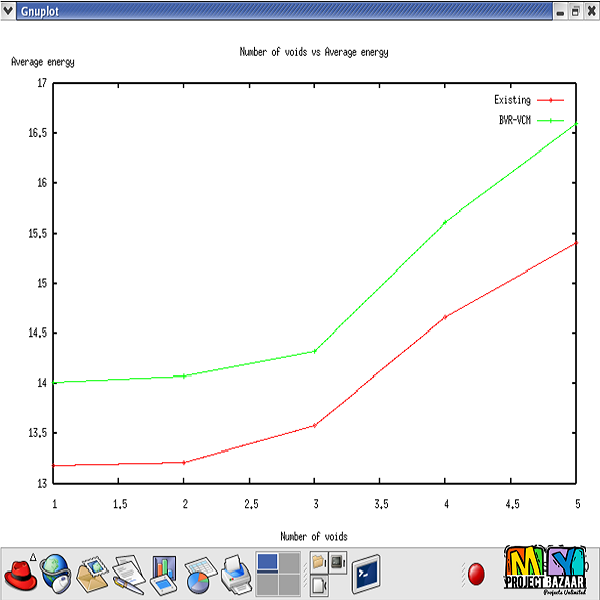Click the red alert notification icon

coord(476,575)
